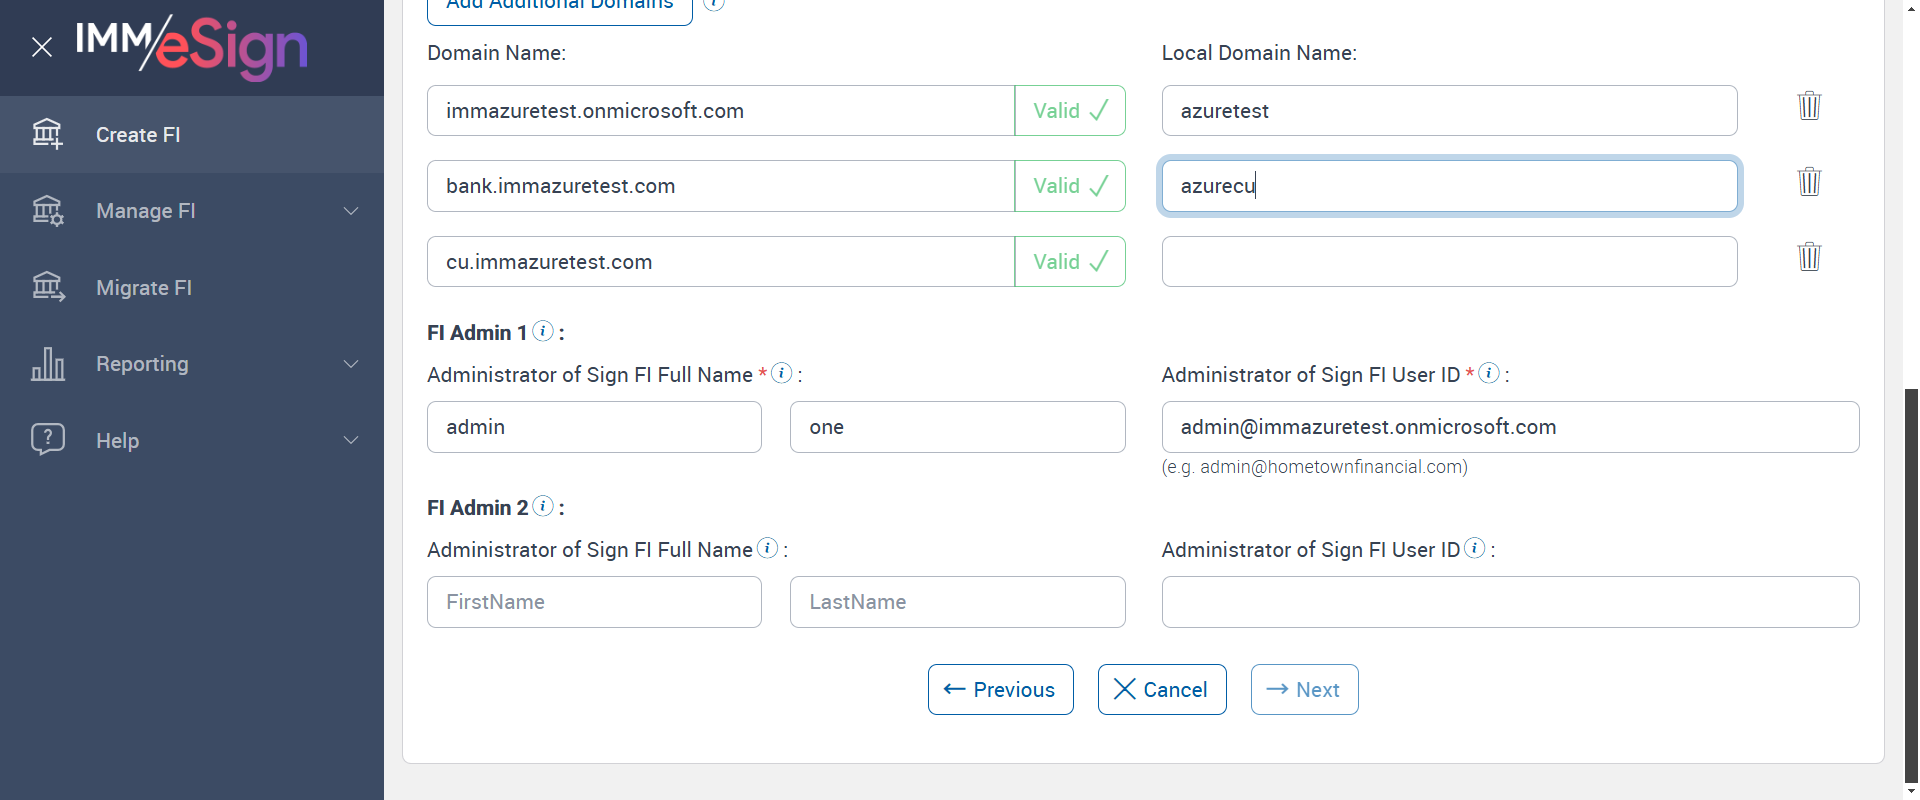
Task: Expand the Help menu chevron
Action: (351, 440)
